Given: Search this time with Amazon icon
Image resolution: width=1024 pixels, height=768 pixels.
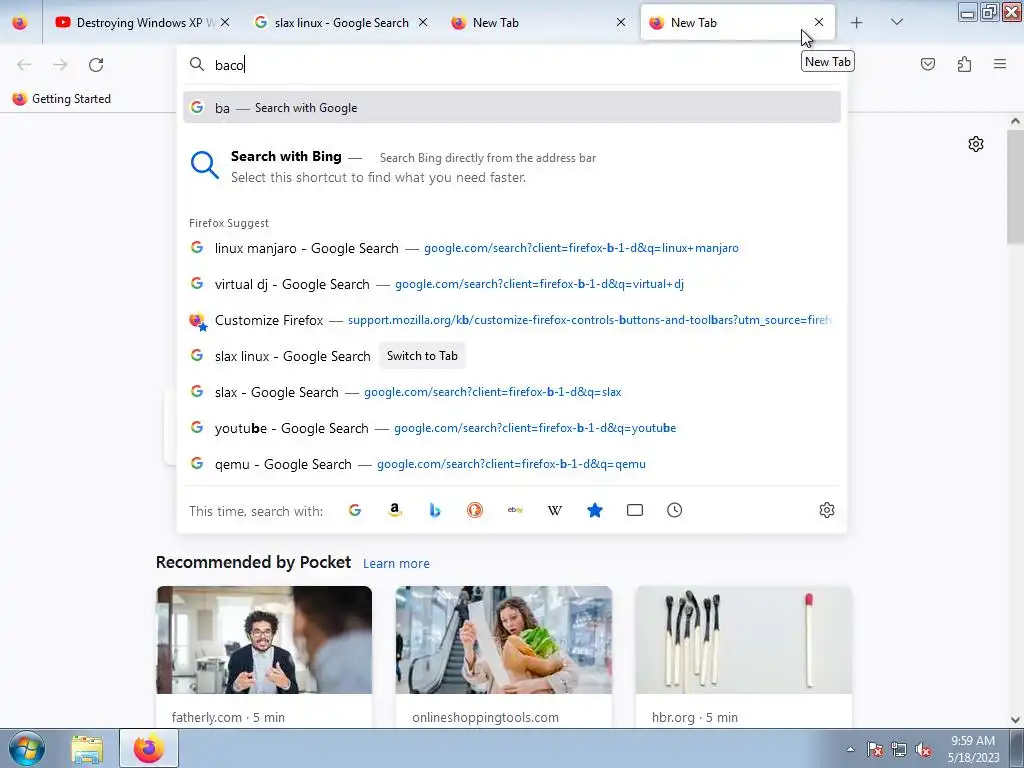Looking at the screenshot, I should 394,510.
